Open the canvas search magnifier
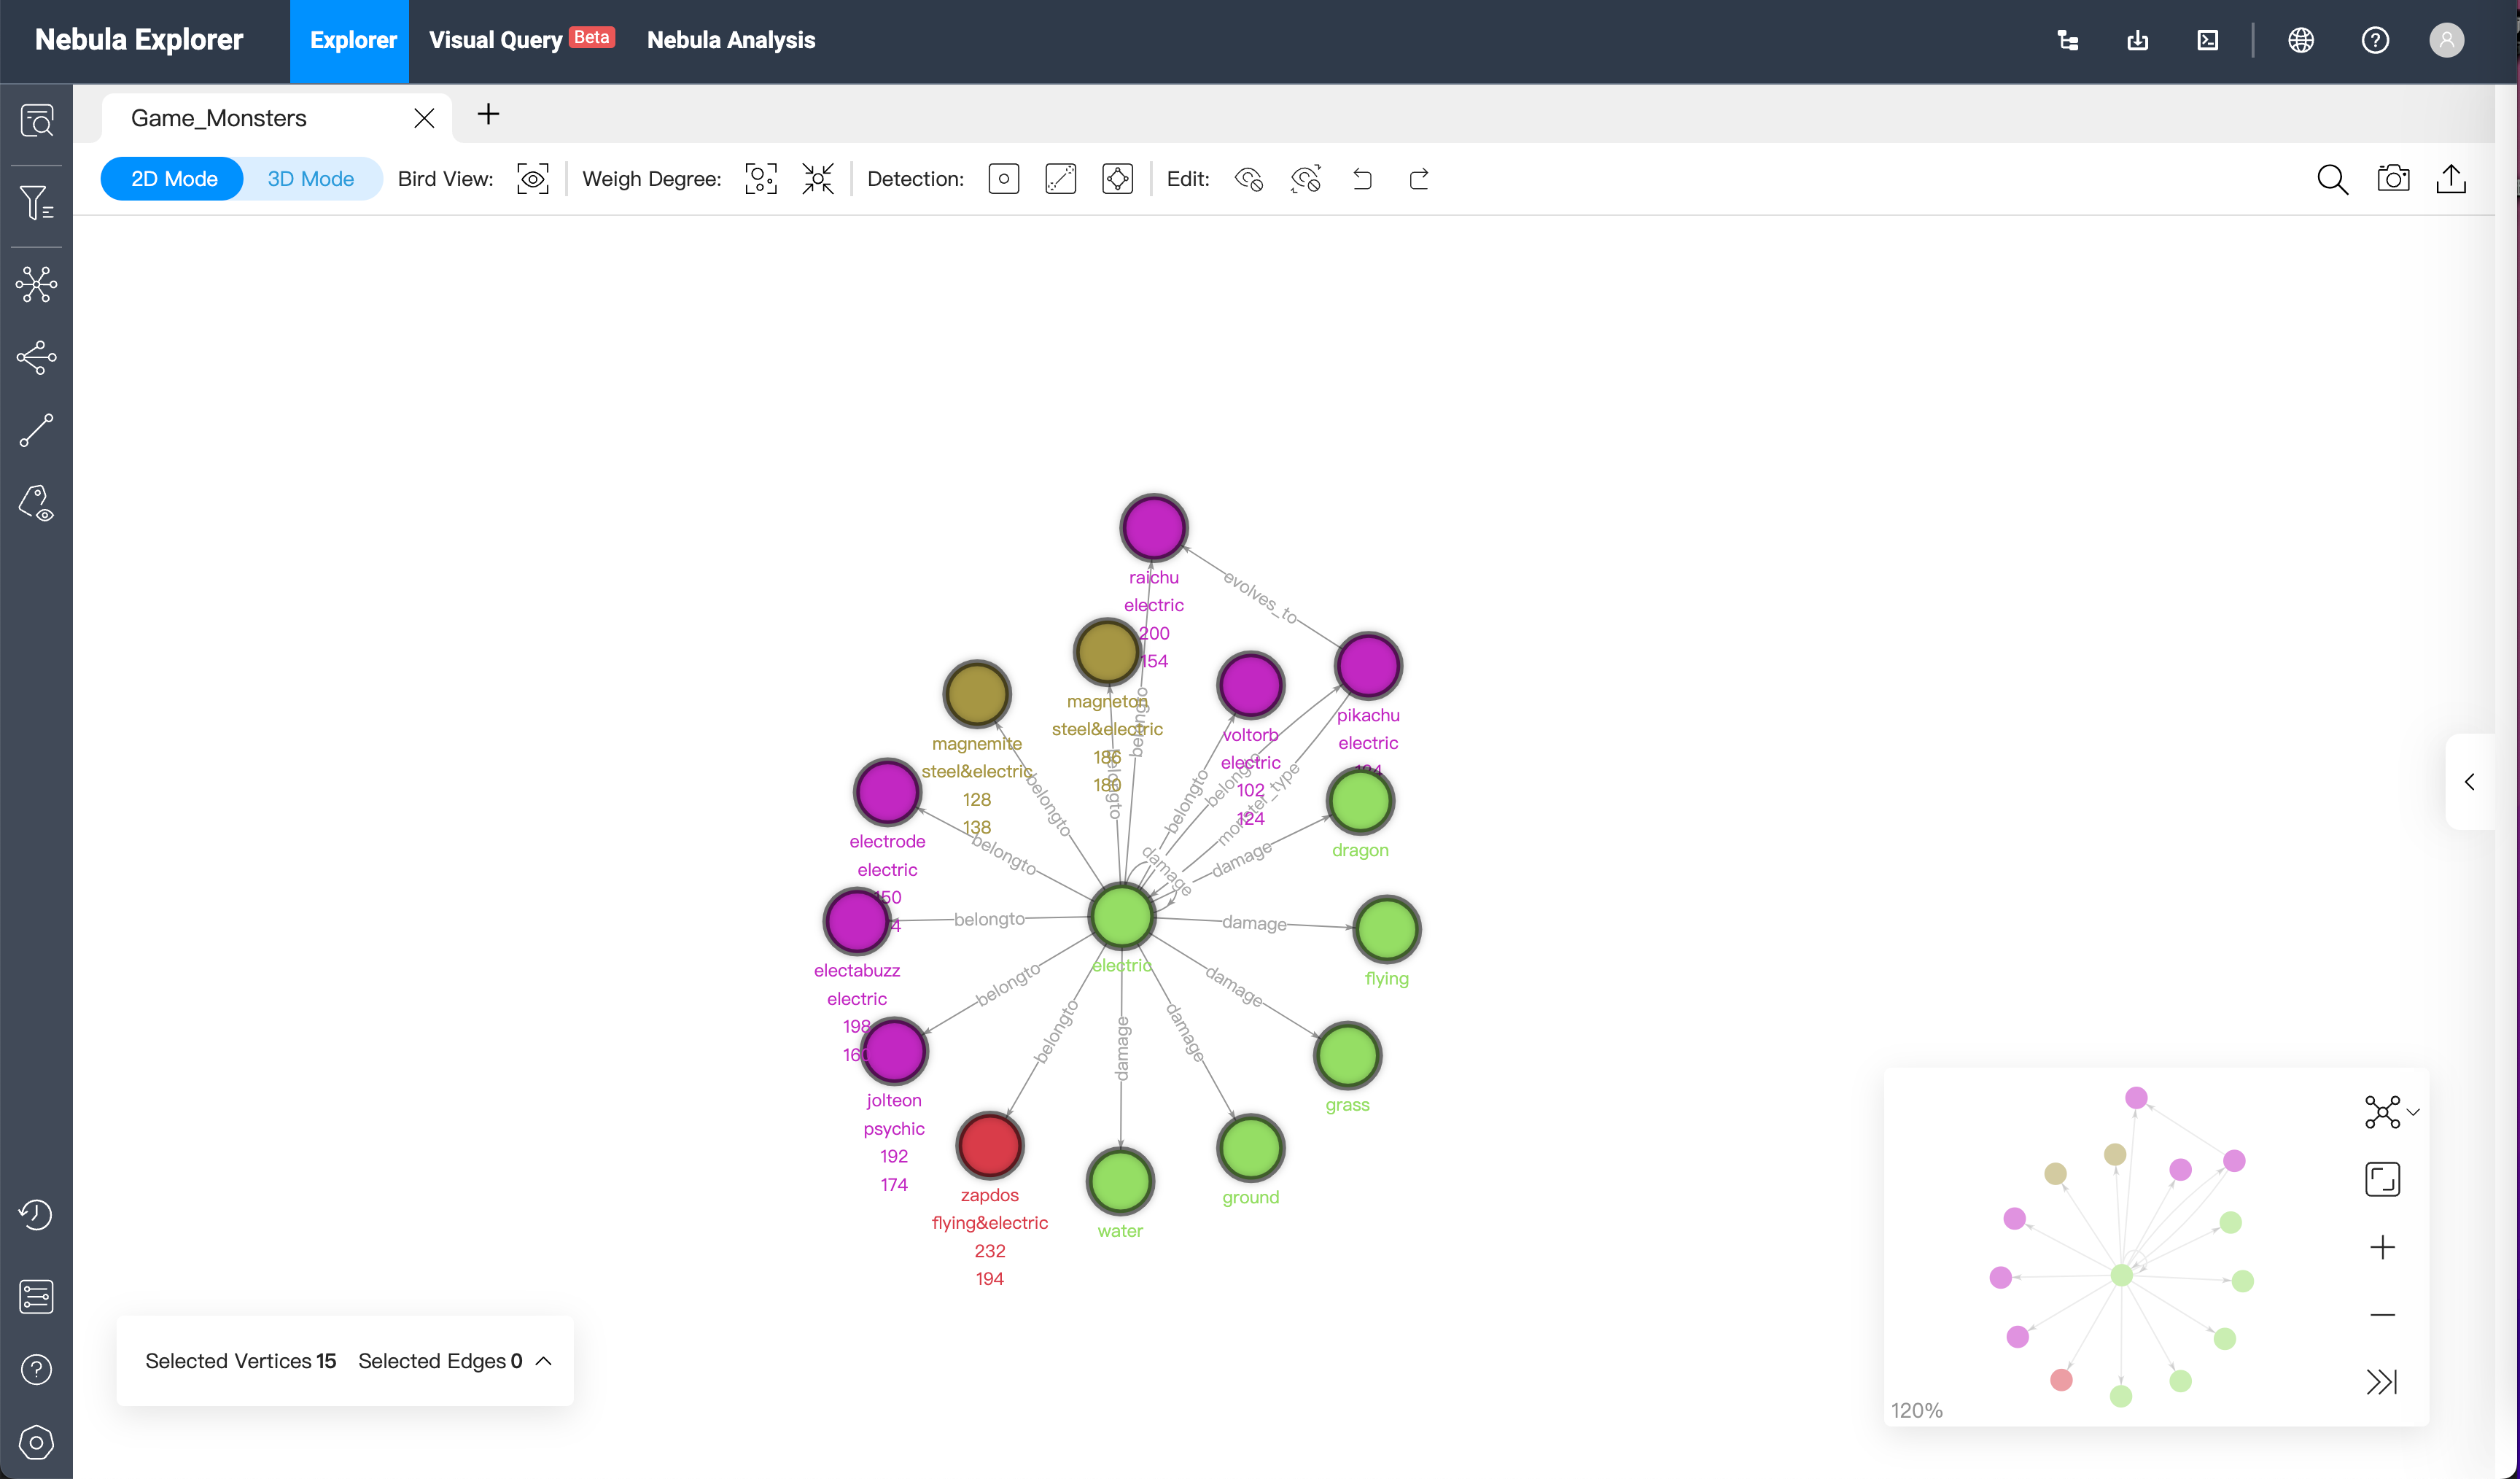Viewport: 2520px width, 1479px height. coord(2333,179)
